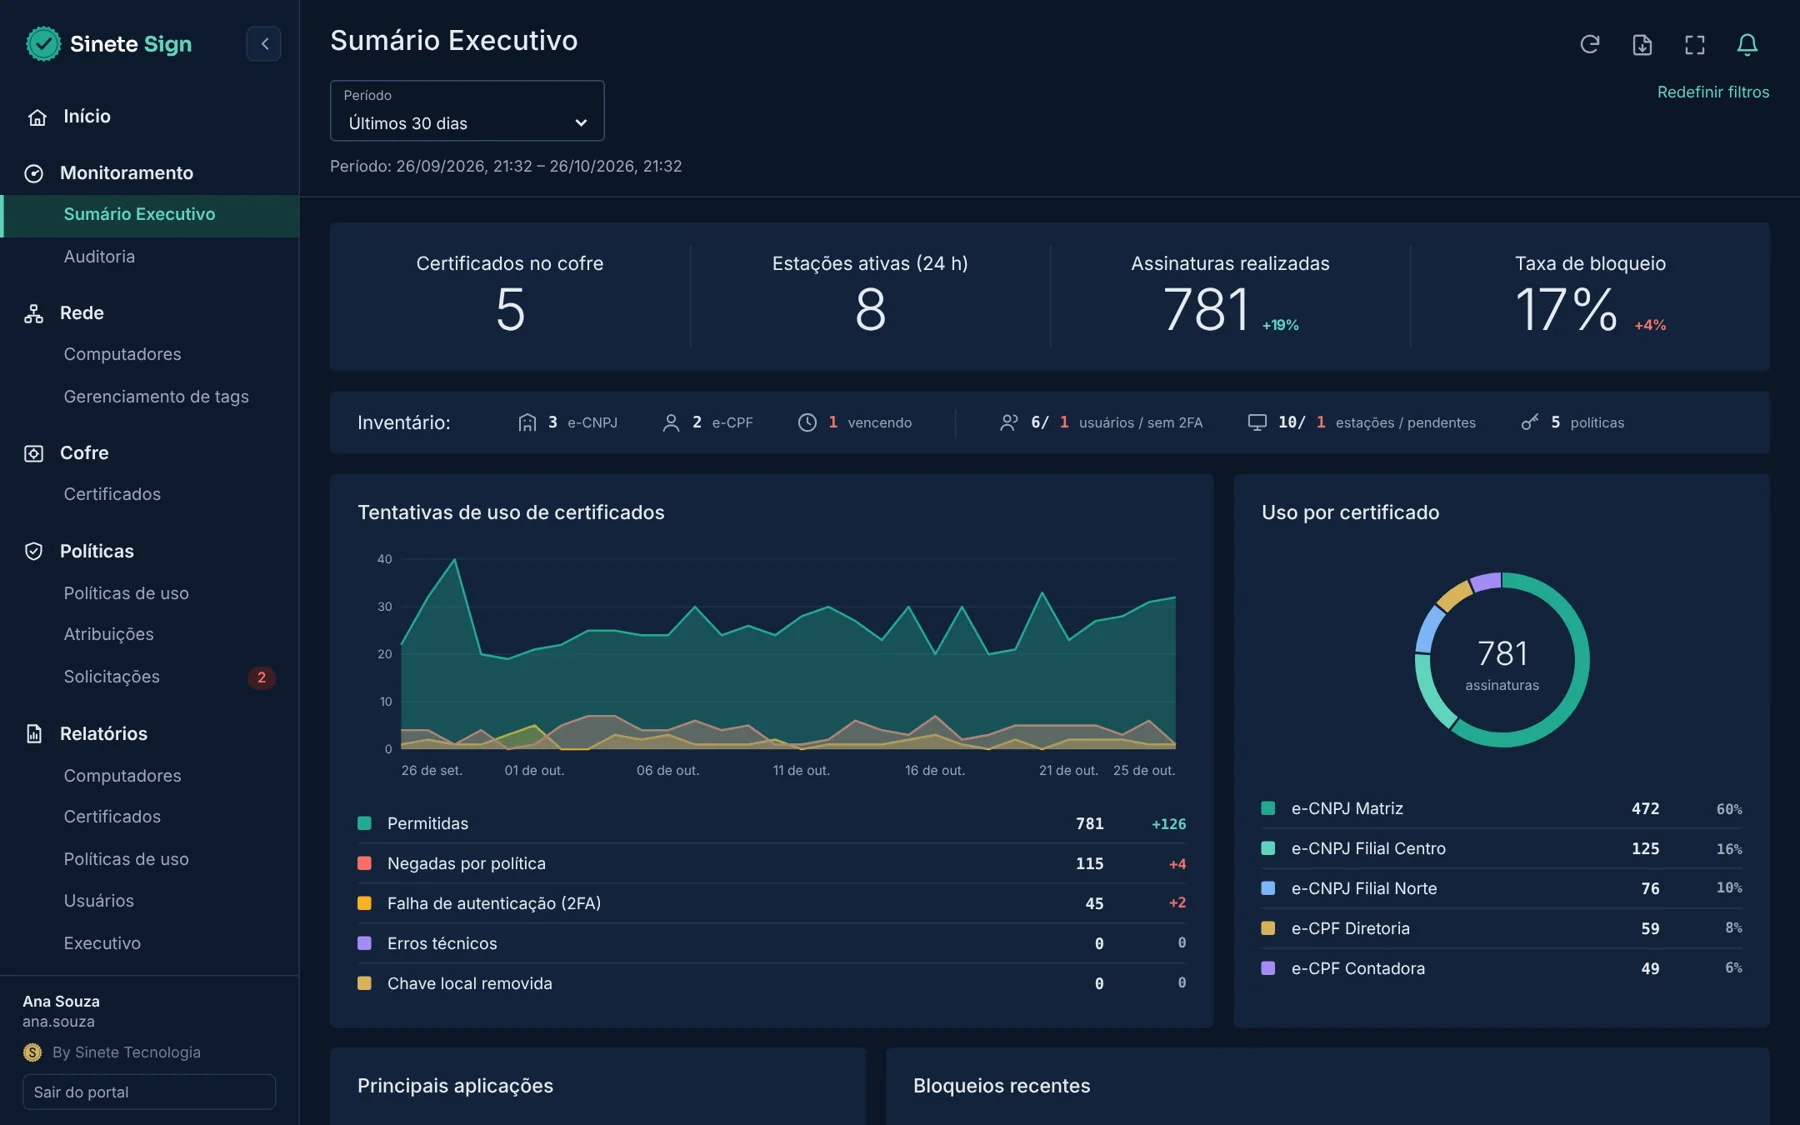The image size is (1800, 1125).
Task: Click the e-CPF person icon in inventory
Action: (x=671, y=423)
